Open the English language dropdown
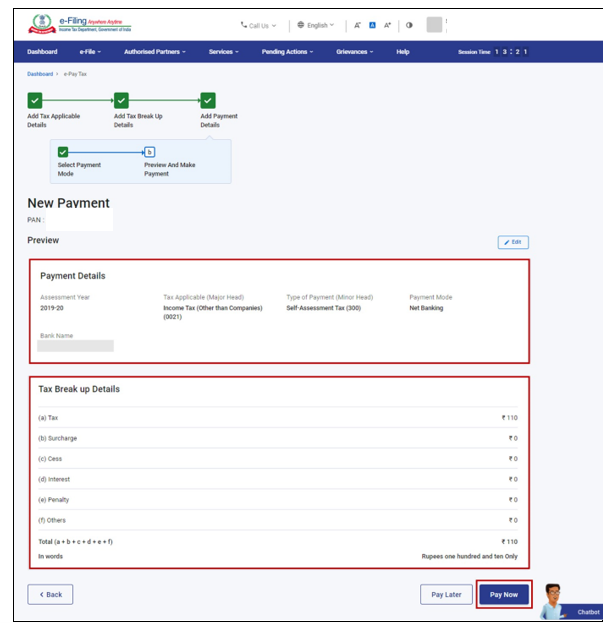The height and width of the screenshot is (623, 603). click(x=316, y=25)
